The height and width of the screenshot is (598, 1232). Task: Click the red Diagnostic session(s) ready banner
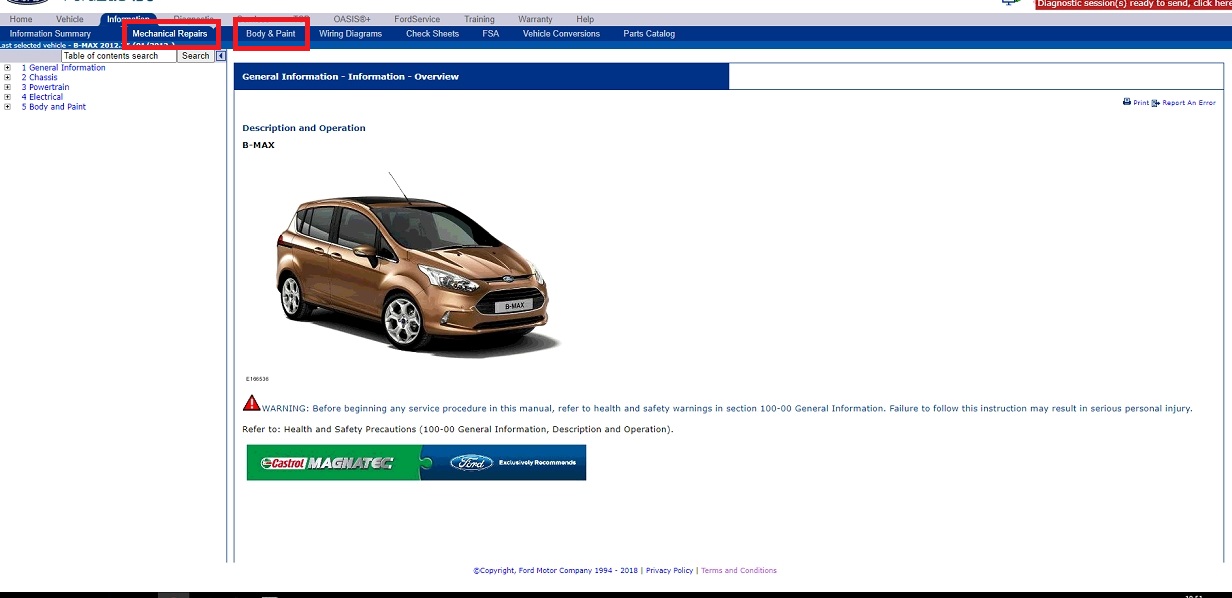click(x=1133, y=4)
